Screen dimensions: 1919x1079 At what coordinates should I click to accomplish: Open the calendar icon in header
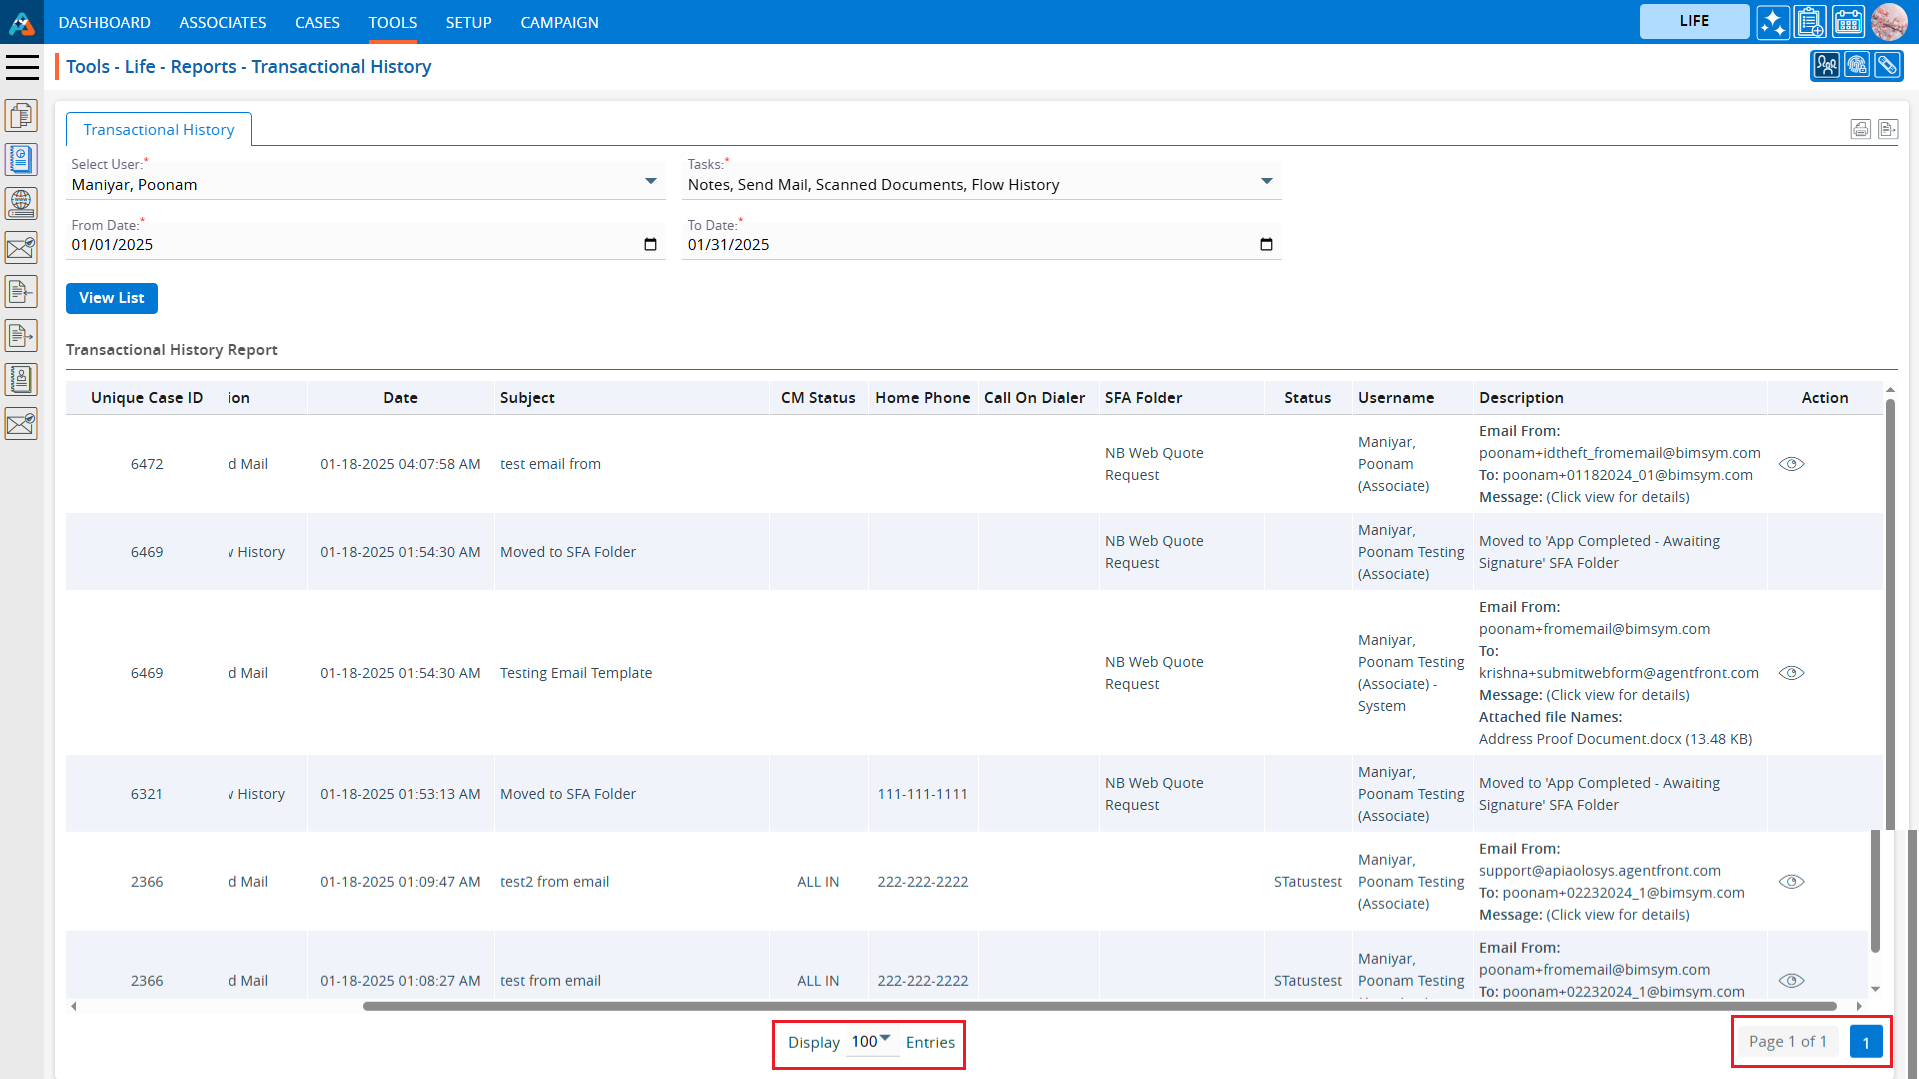coord(1848,22)
